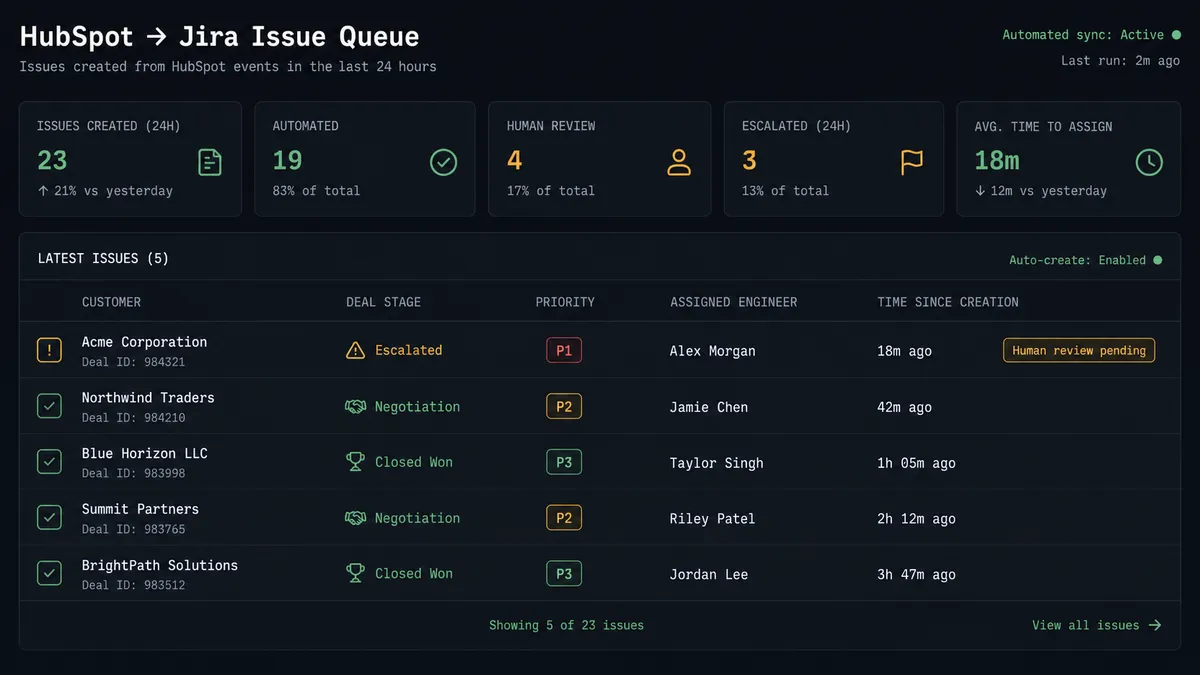
Task: Click the Human review pending badge
Action: (x=1079, y=350)
